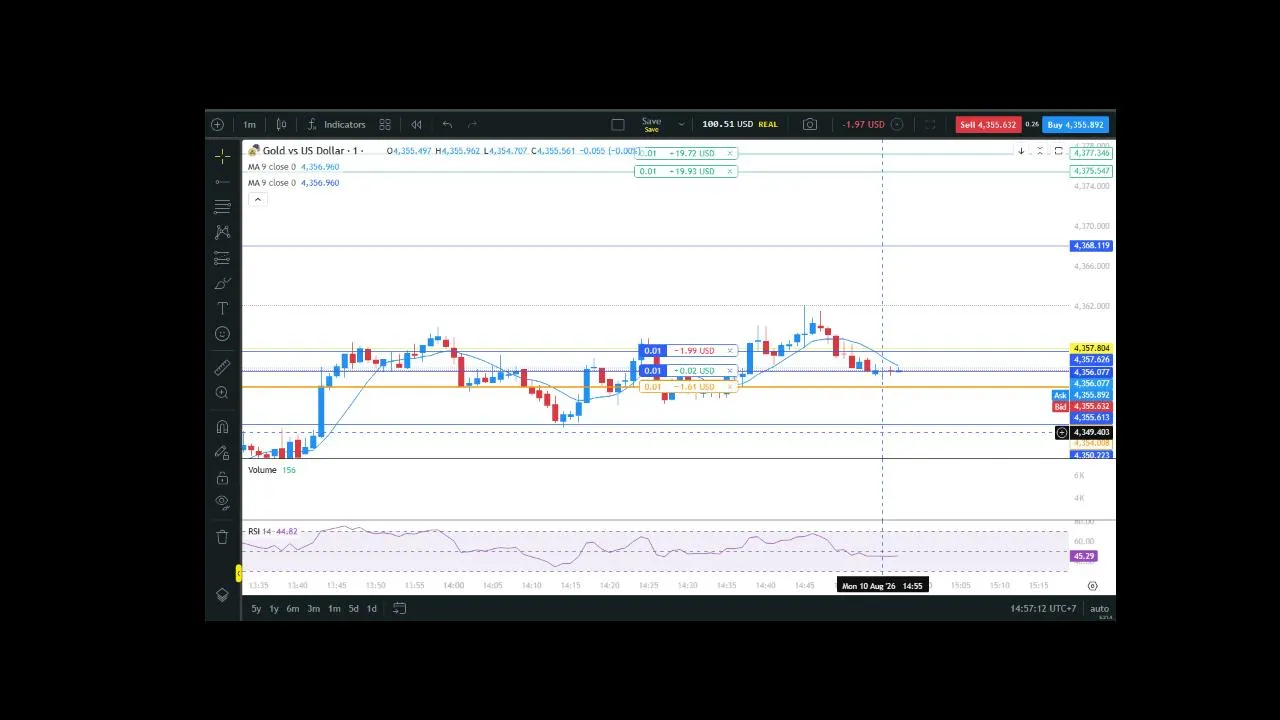Select the 6m date range
Viewport: 1280px width, 720px height.
pyautogui.click(x=293, y=609)
